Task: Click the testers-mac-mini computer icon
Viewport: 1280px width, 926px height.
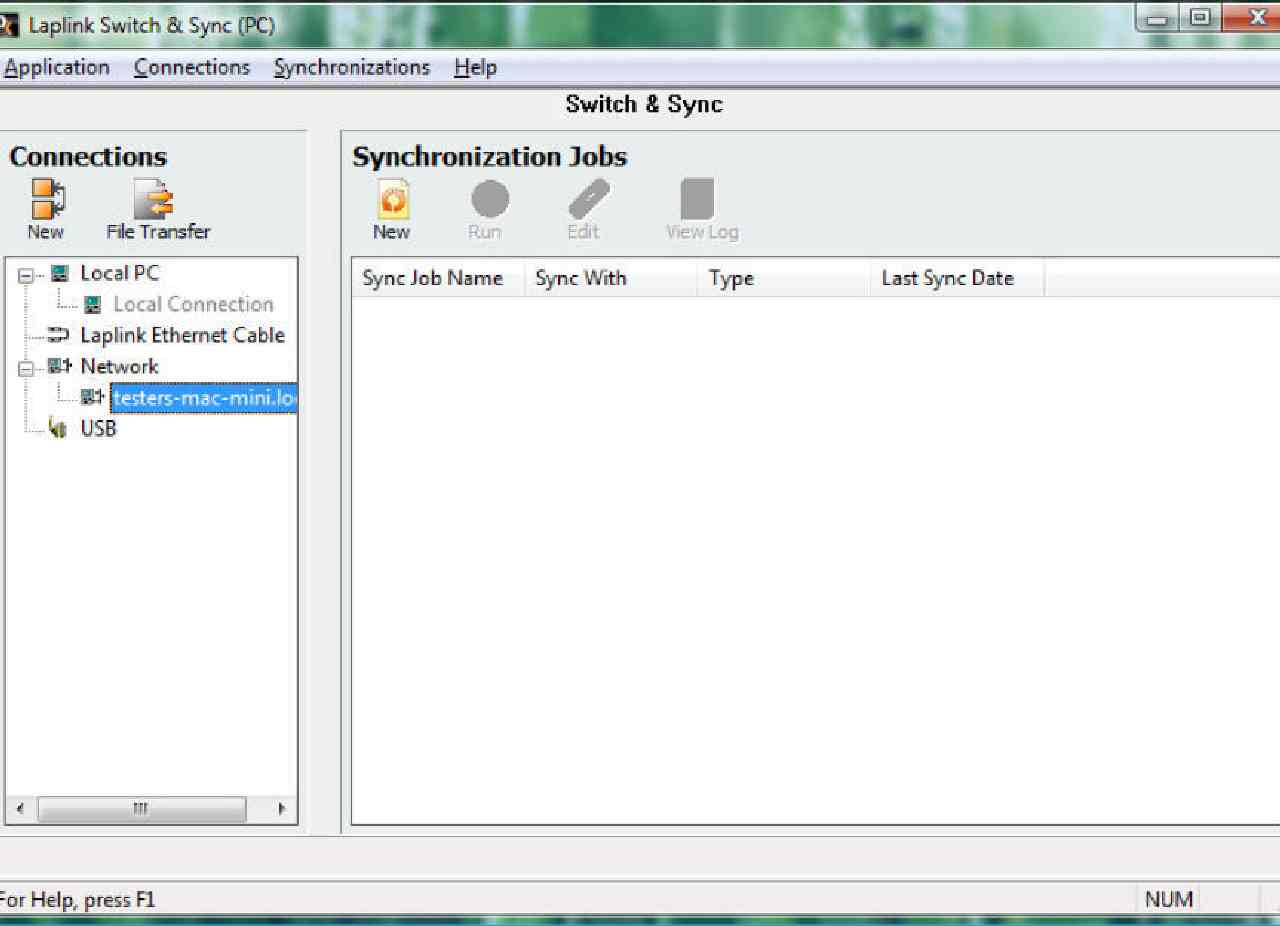Action: tap(93, 398)
